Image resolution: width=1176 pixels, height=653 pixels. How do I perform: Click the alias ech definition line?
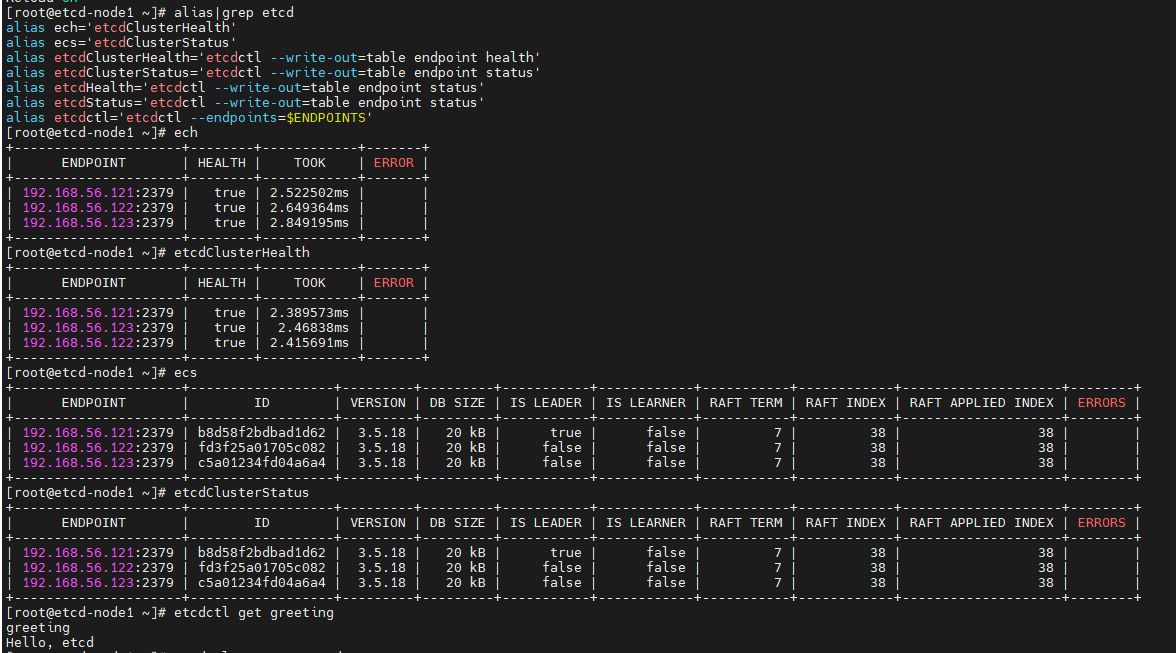point(121,27)
